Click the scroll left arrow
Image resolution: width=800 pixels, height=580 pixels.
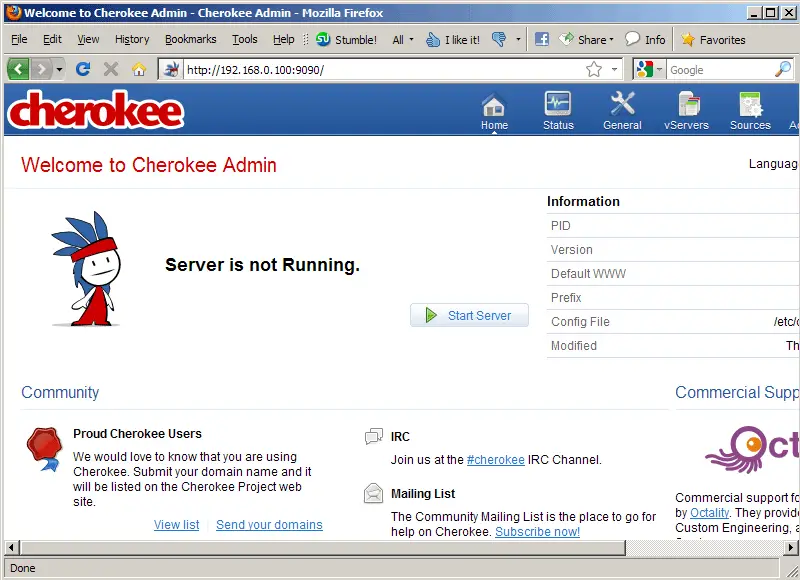[11, 548]
